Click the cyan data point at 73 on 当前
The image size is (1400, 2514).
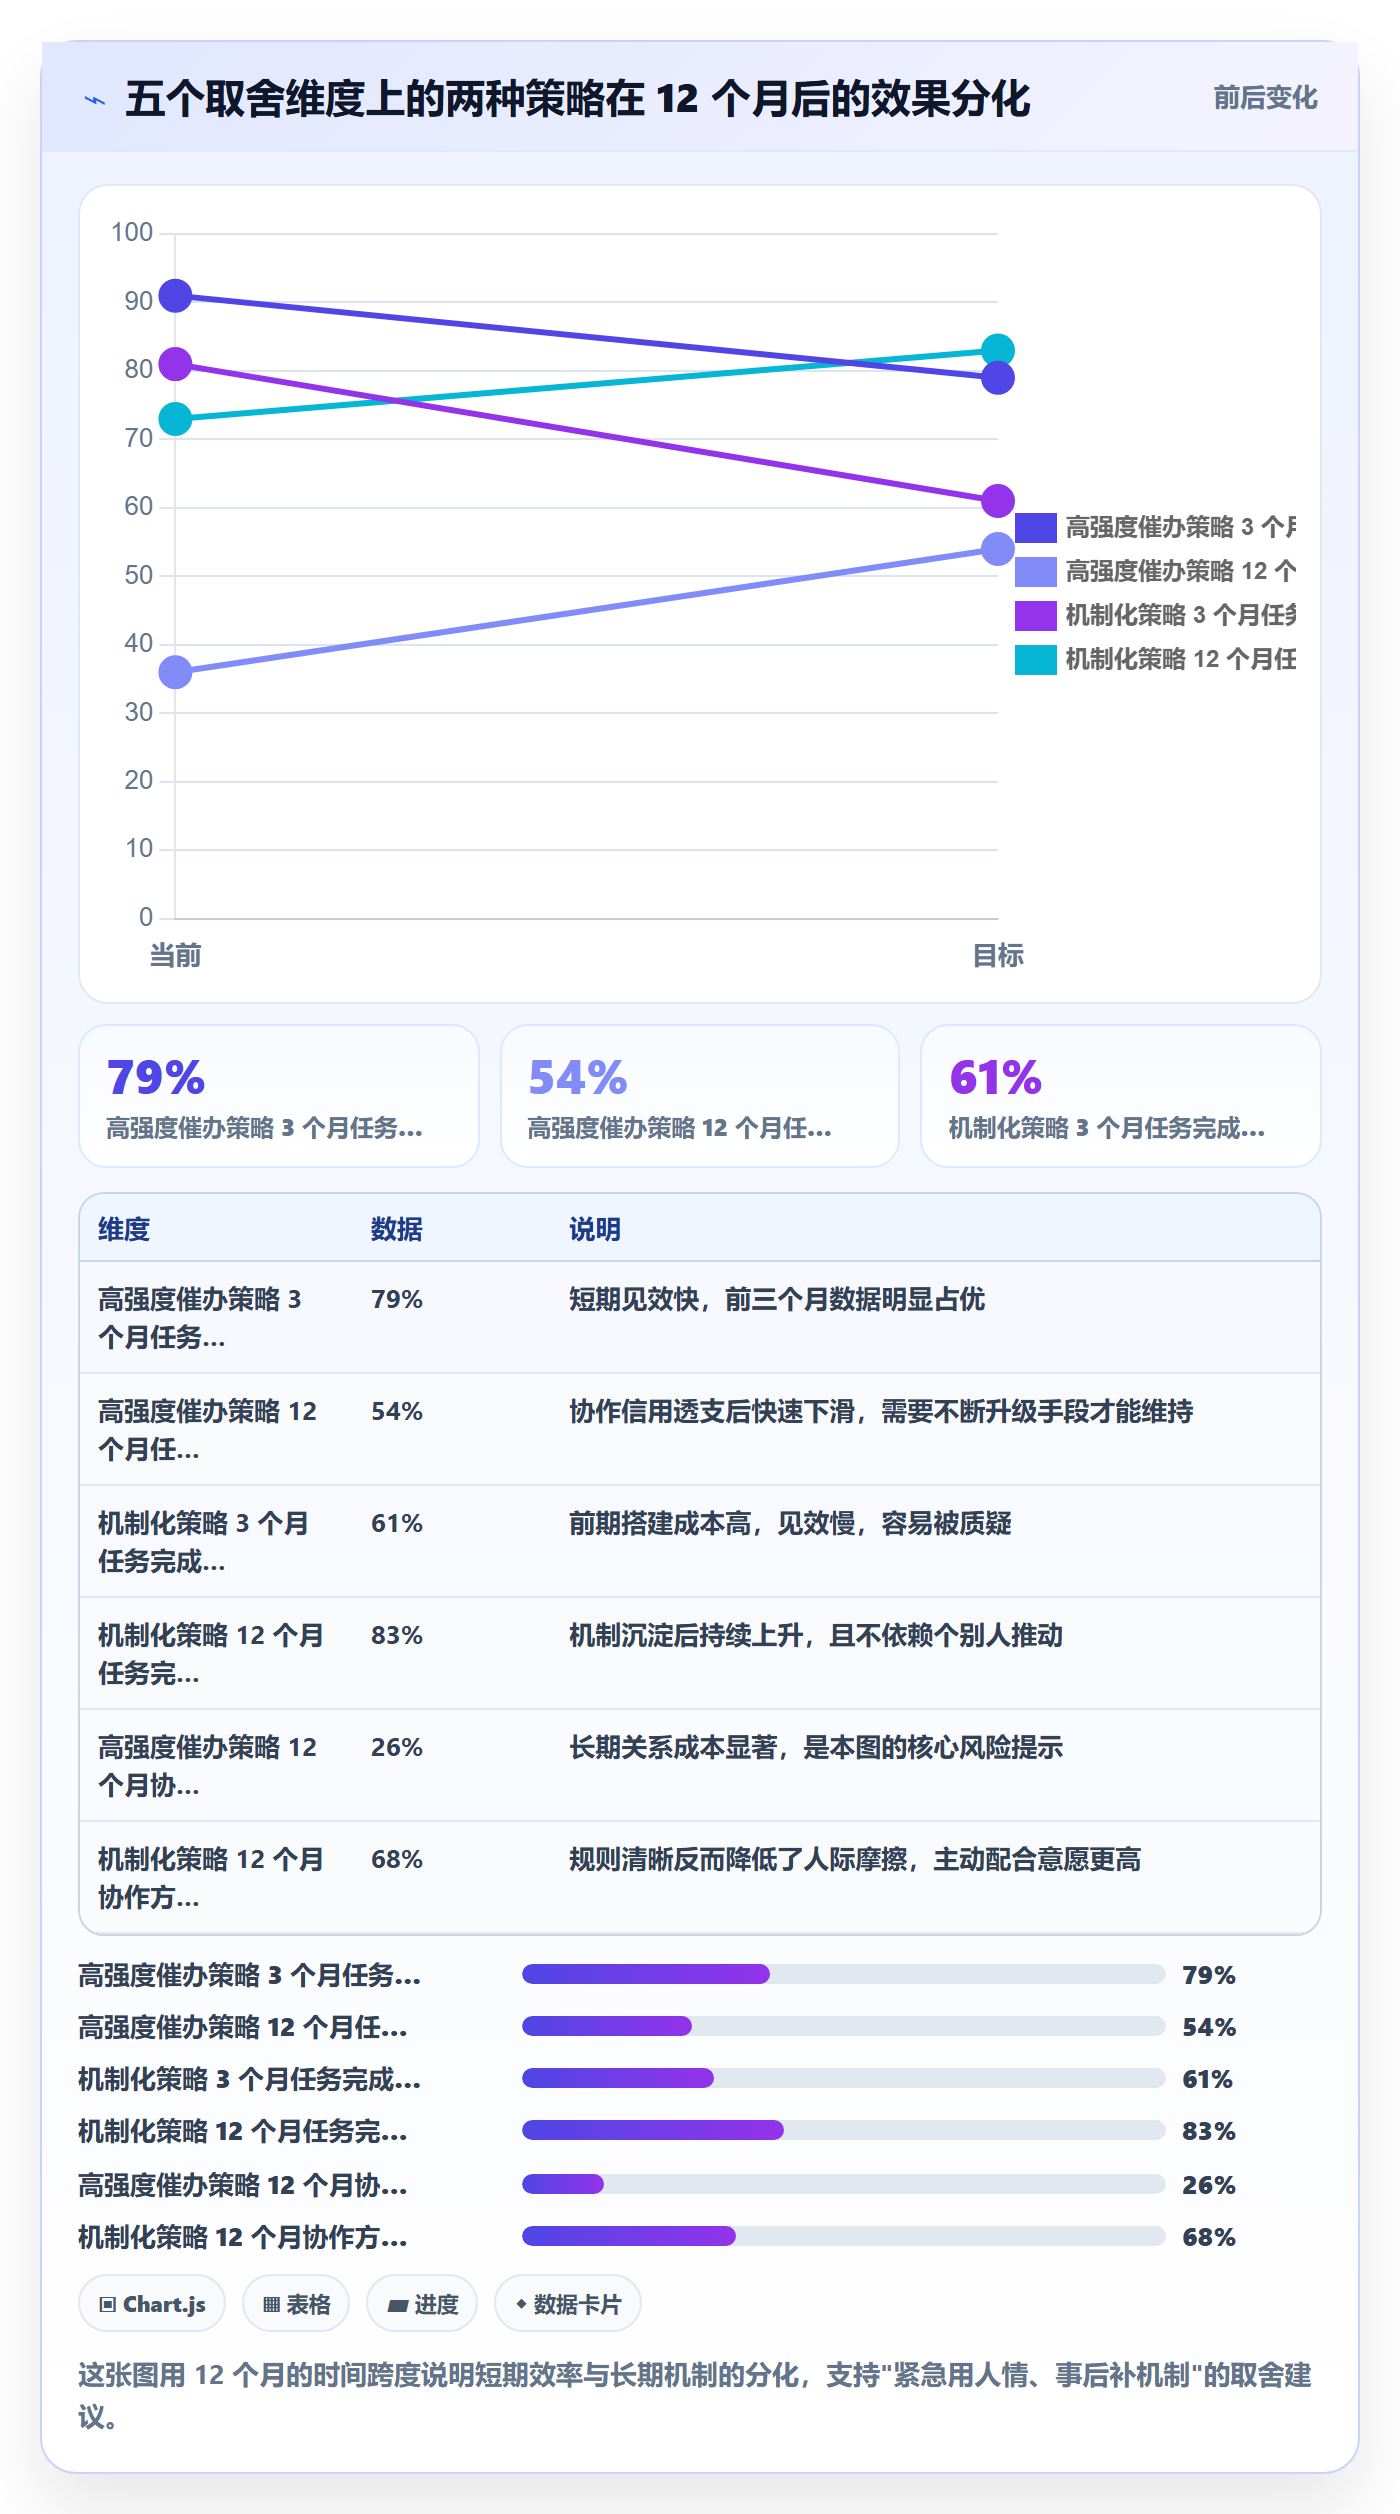175,419
